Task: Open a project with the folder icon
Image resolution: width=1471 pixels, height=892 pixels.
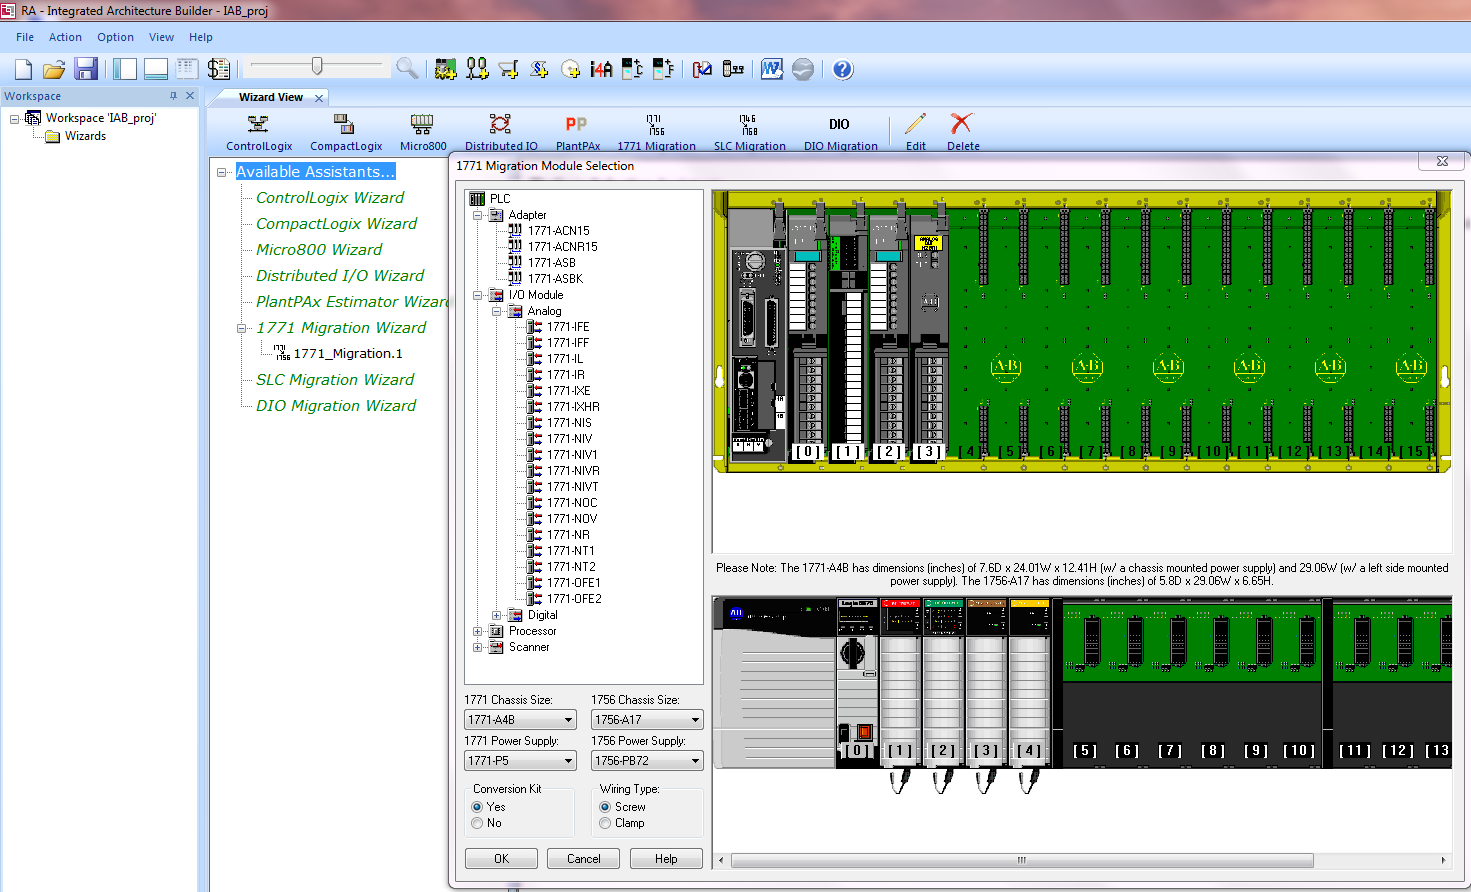Action: (54, 69)
